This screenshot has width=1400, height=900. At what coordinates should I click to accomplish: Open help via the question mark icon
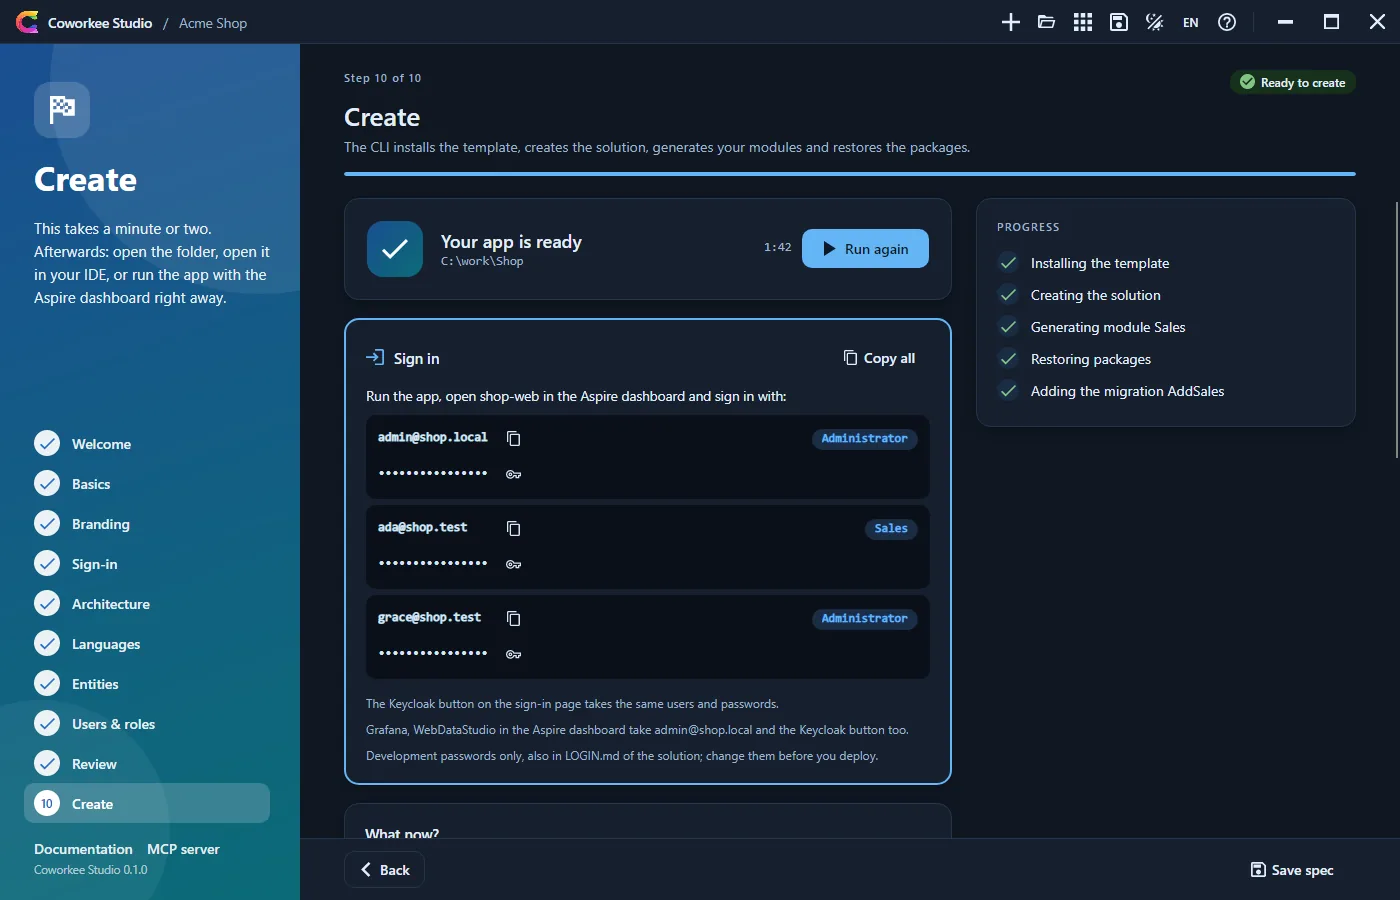coord(1227,22)
